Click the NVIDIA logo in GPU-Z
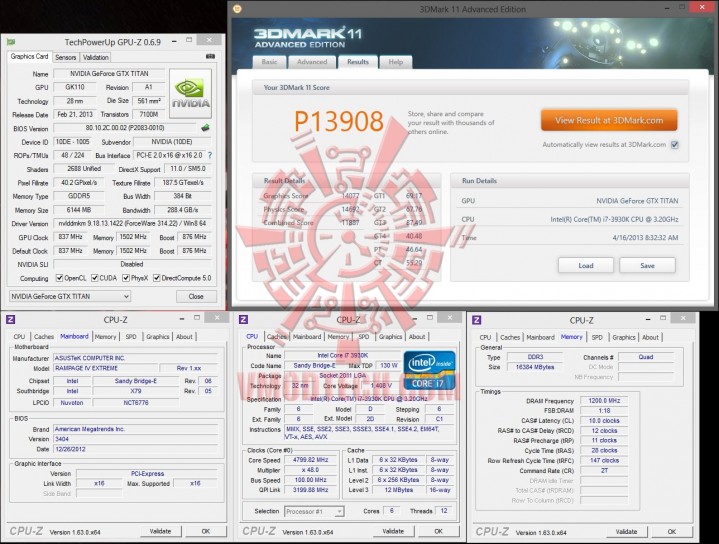Image resolution: width=719 pixels, height=544 pixels. [190, 94]
